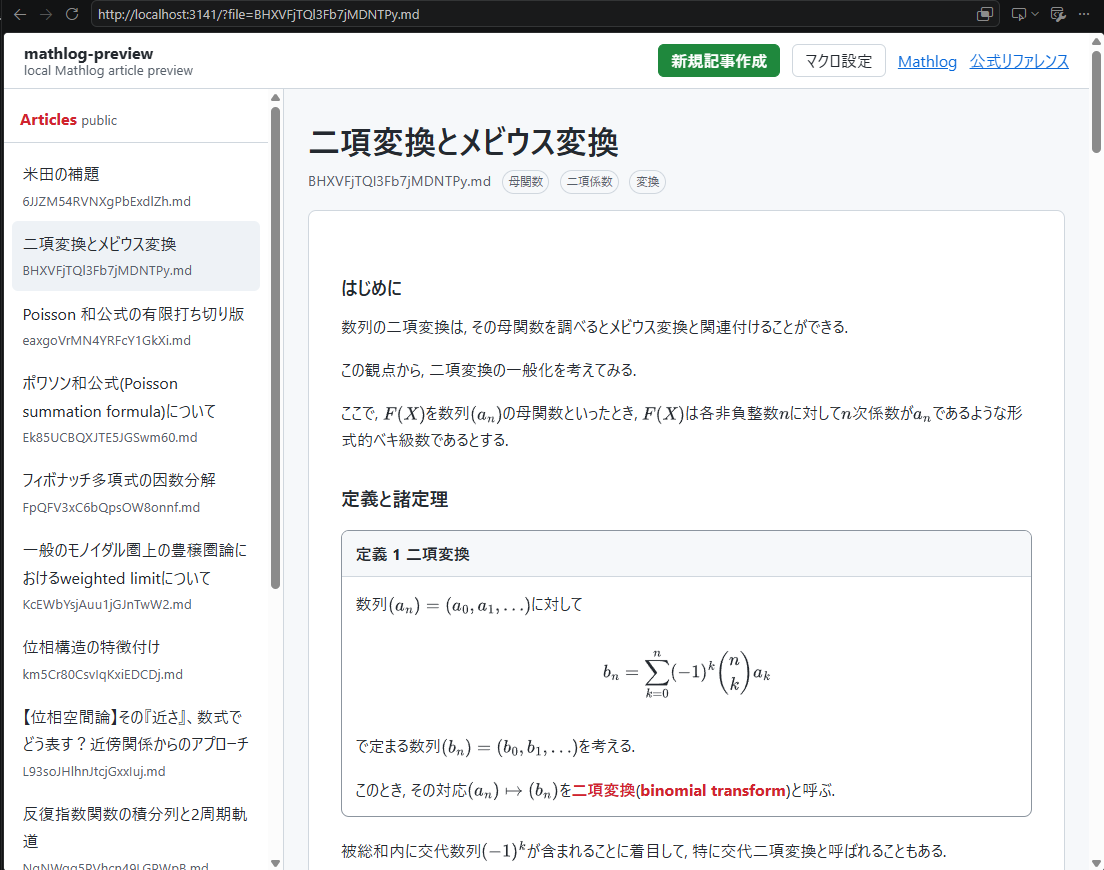This screenshot has width=1104, height=870.
Task: Open the マクロ設定 button
Action: pos(839,61)
